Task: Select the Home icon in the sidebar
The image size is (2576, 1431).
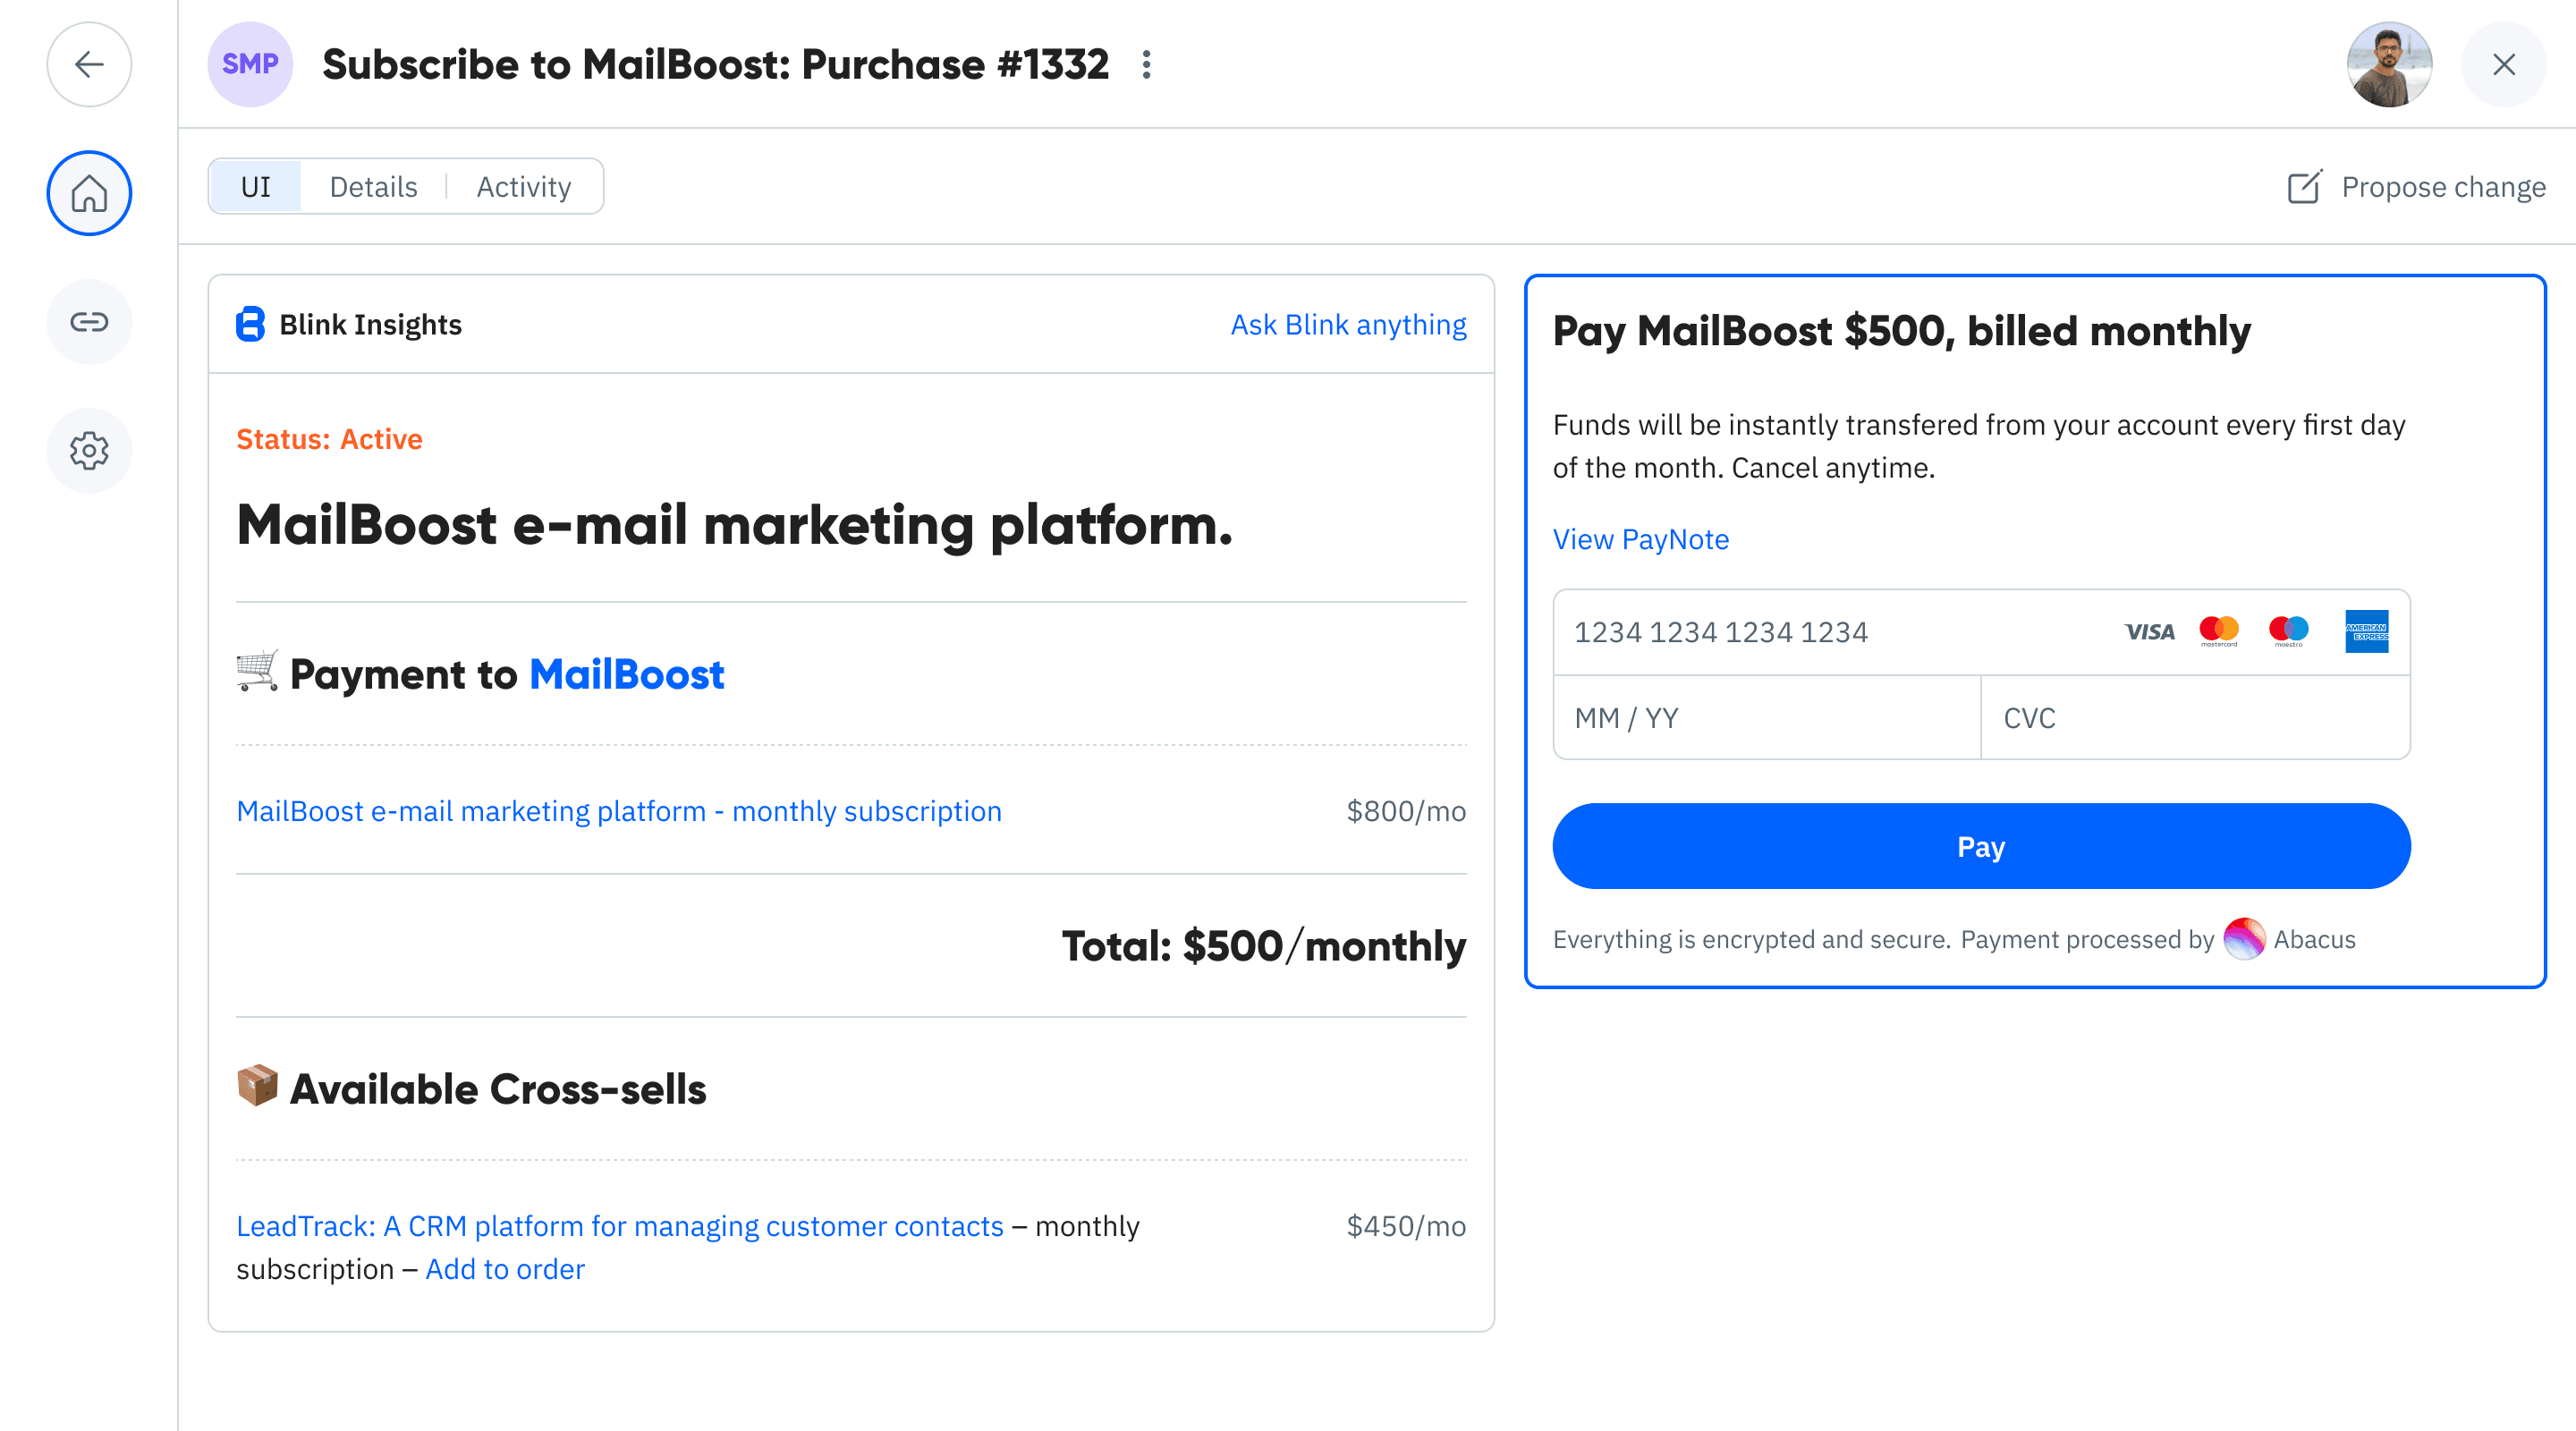Action: point(89,193)
